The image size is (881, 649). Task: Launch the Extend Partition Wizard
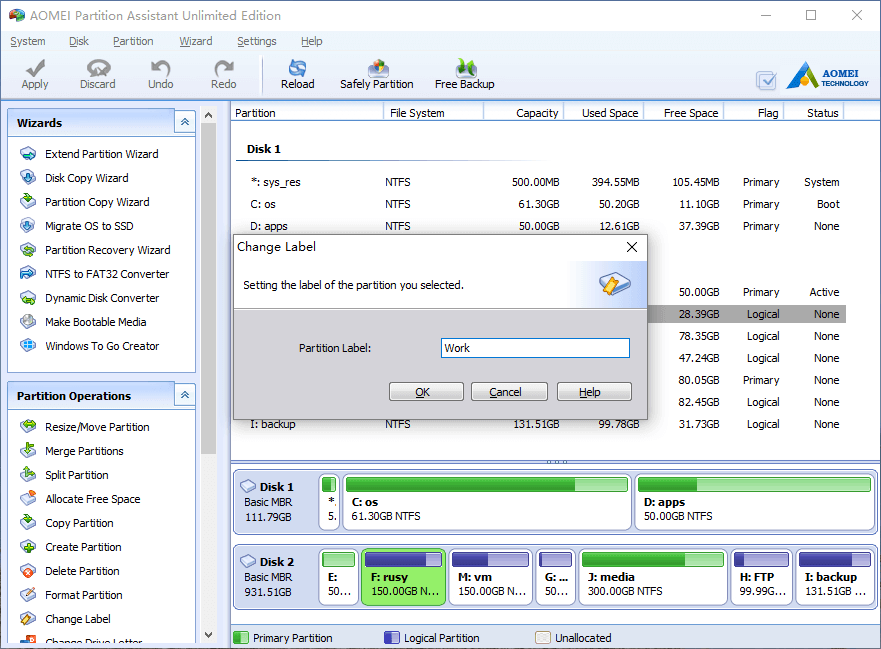tap(90, 154)
